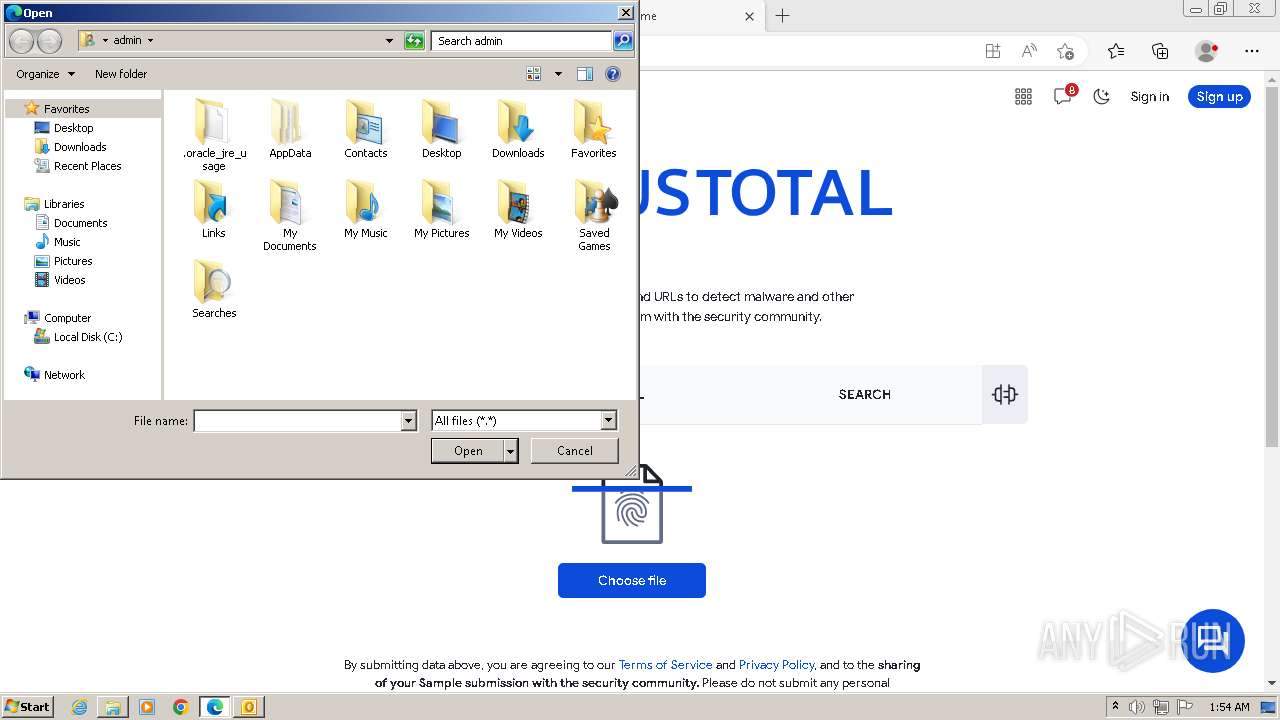Open VirusTotal notifications icon
1280x720 pixels.
click(x=1063, y=96)
